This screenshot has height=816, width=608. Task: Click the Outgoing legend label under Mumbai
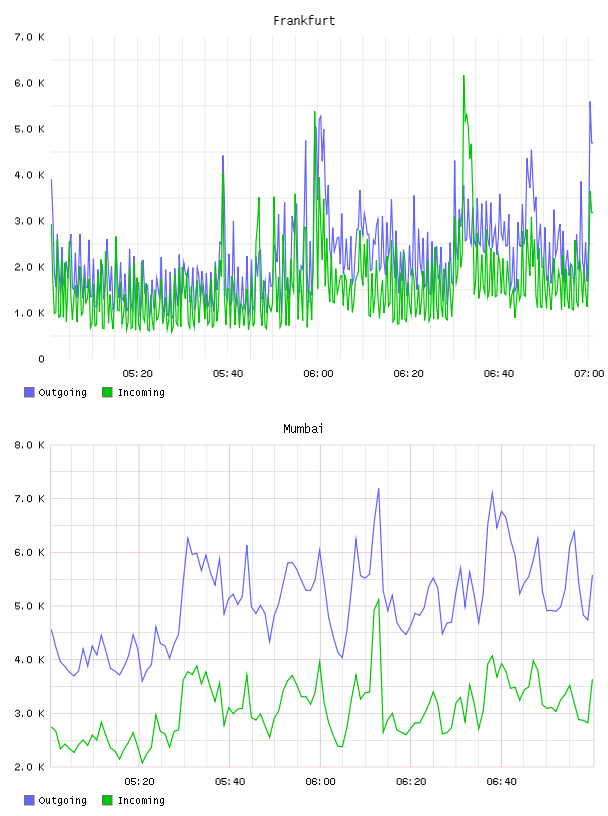[62, 801]
